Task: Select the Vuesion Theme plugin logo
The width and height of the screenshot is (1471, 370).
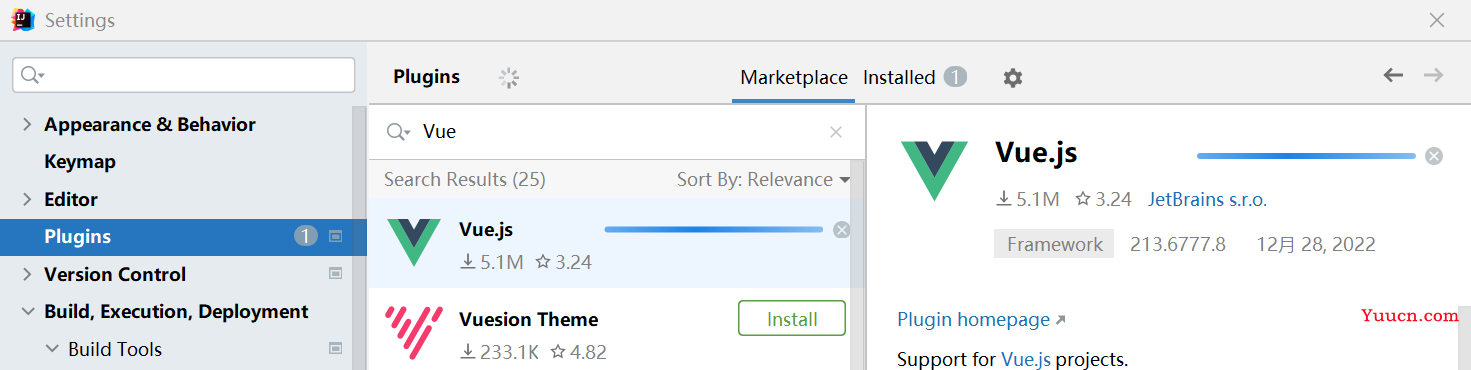Action: pos(414,334)
